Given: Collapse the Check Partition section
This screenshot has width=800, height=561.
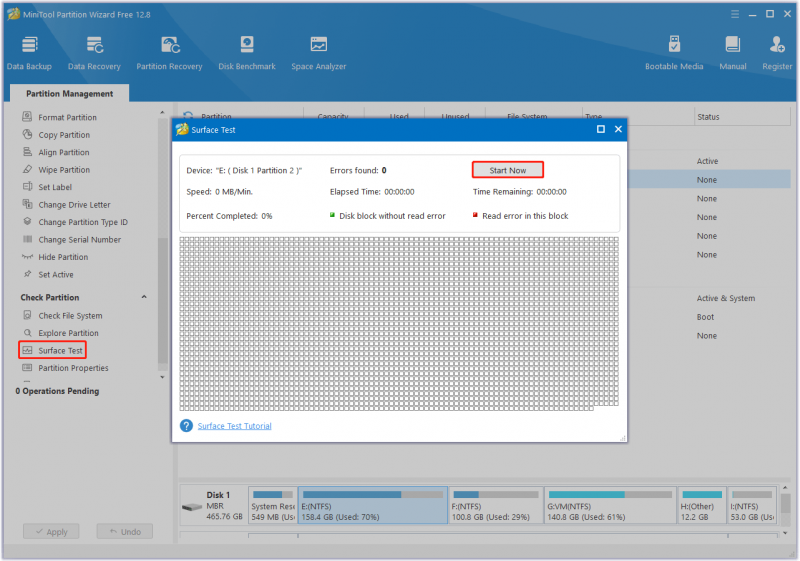Looking at the screenshot, I should (x=144, y=297).
